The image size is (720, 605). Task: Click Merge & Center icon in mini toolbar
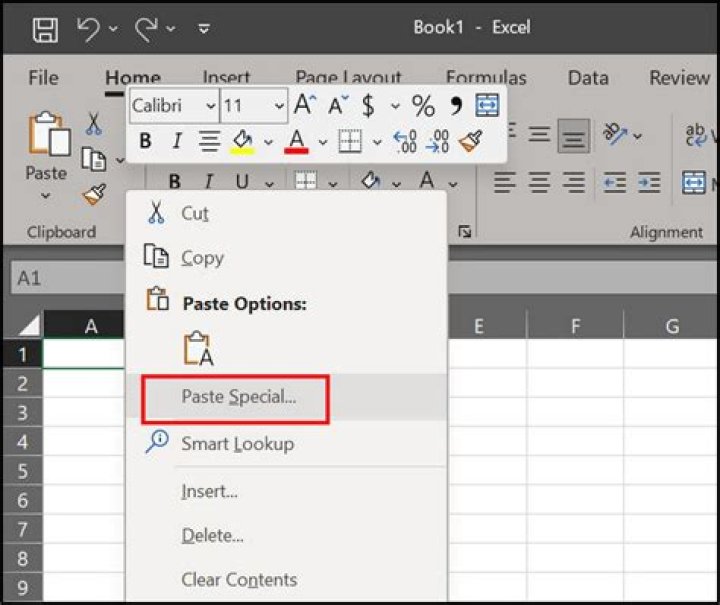click(x=487, y=105)
